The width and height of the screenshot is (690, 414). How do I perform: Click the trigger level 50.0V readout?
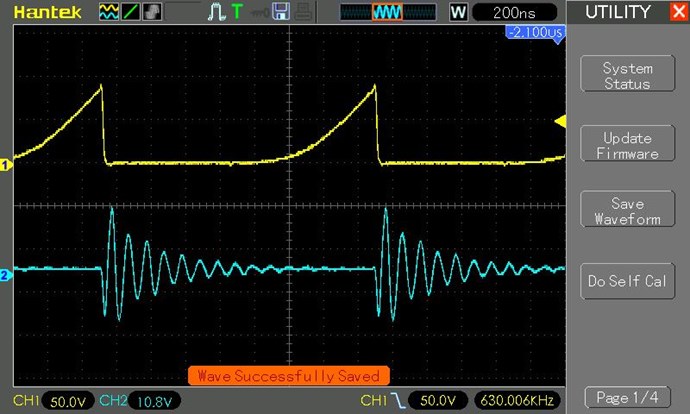click(438, 400)
